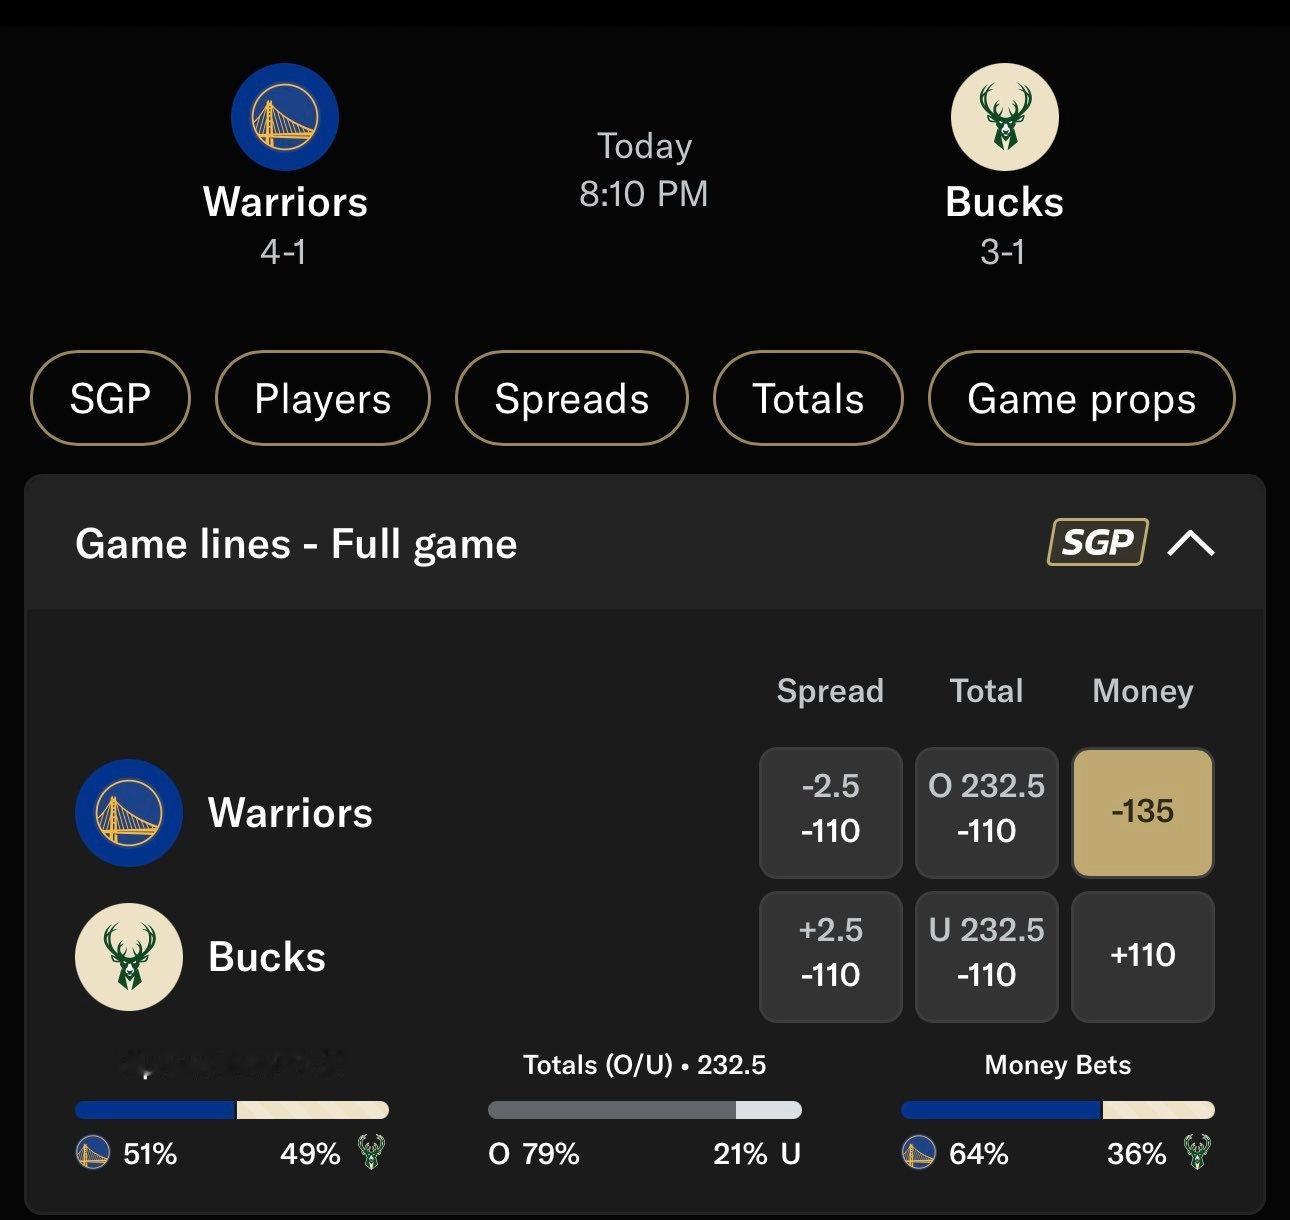This screenshot has width=1290, height=1220.
Task: Select Warriors -2.5 spread at -110
Action: coord(830,812)
